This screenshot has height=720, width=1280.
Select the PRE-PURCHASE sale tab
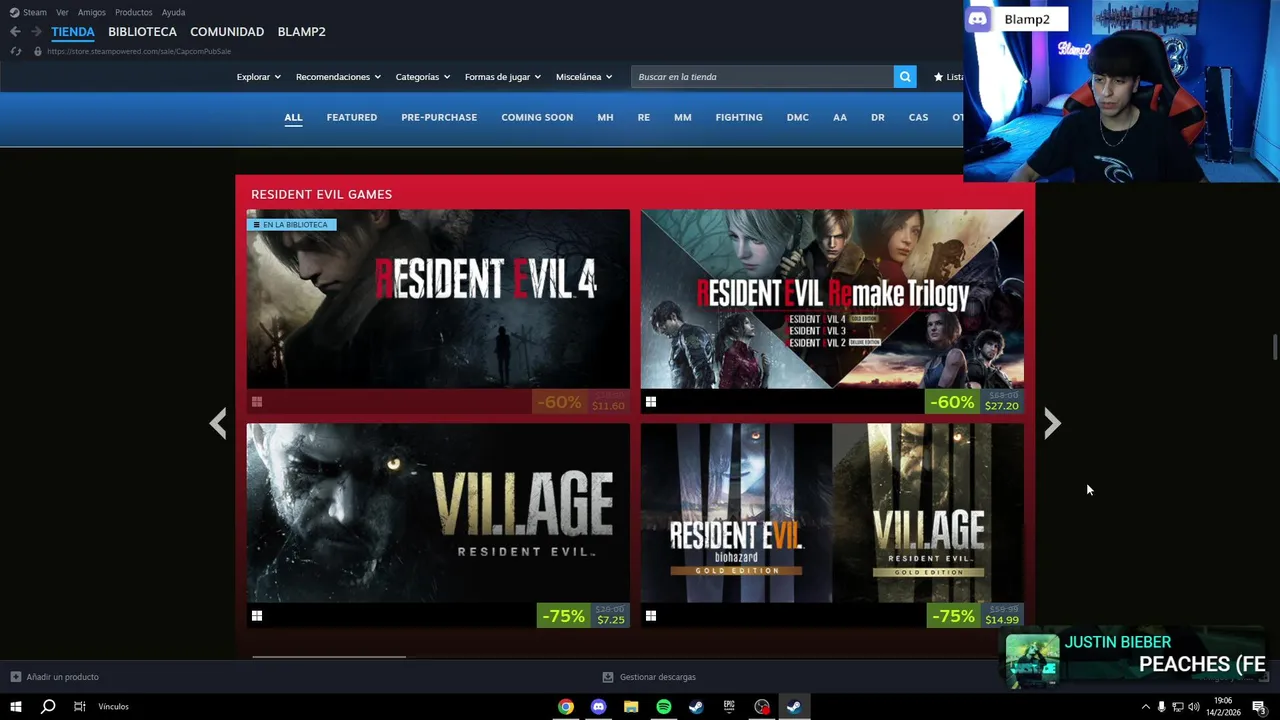[439, 117]
